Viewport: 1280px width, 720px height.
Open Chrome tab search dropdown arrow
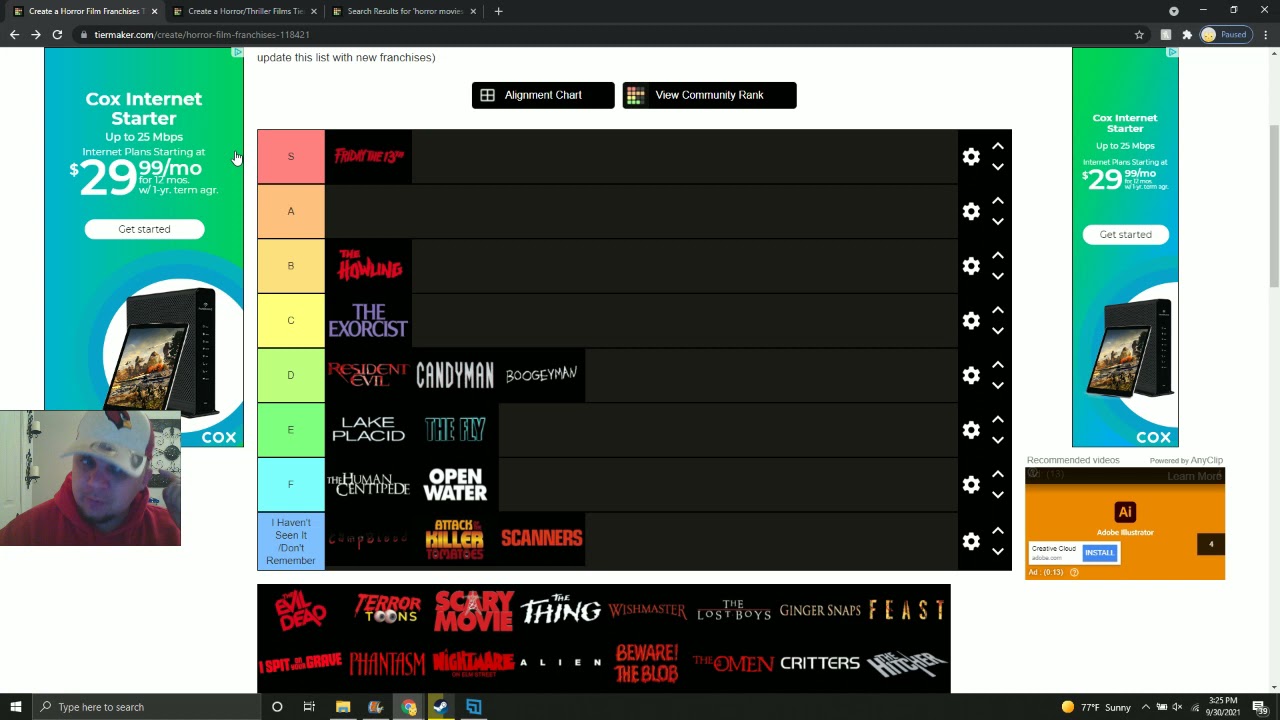(x=1174, y=11)
